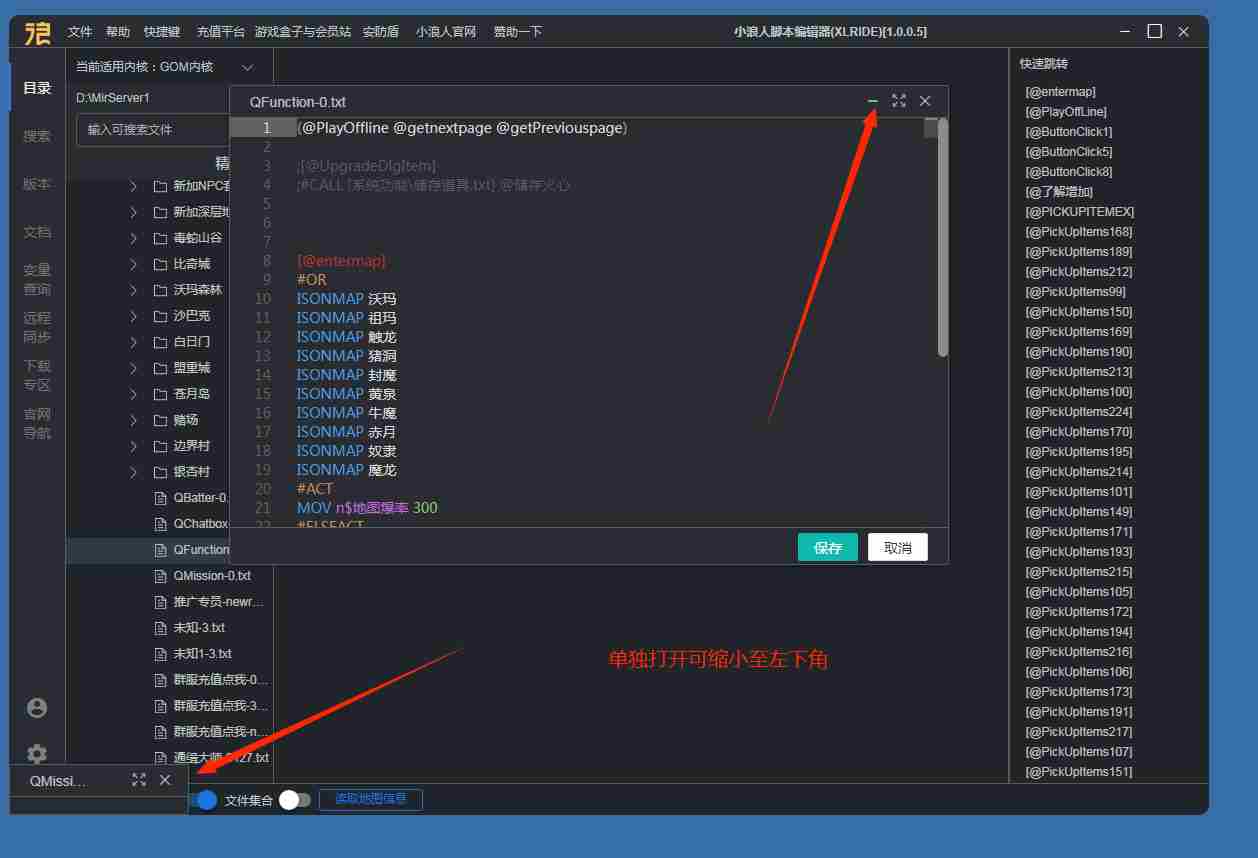Open the user account icon in sidebar
This screenshot has height=858, width=1258.
point(37,708)
